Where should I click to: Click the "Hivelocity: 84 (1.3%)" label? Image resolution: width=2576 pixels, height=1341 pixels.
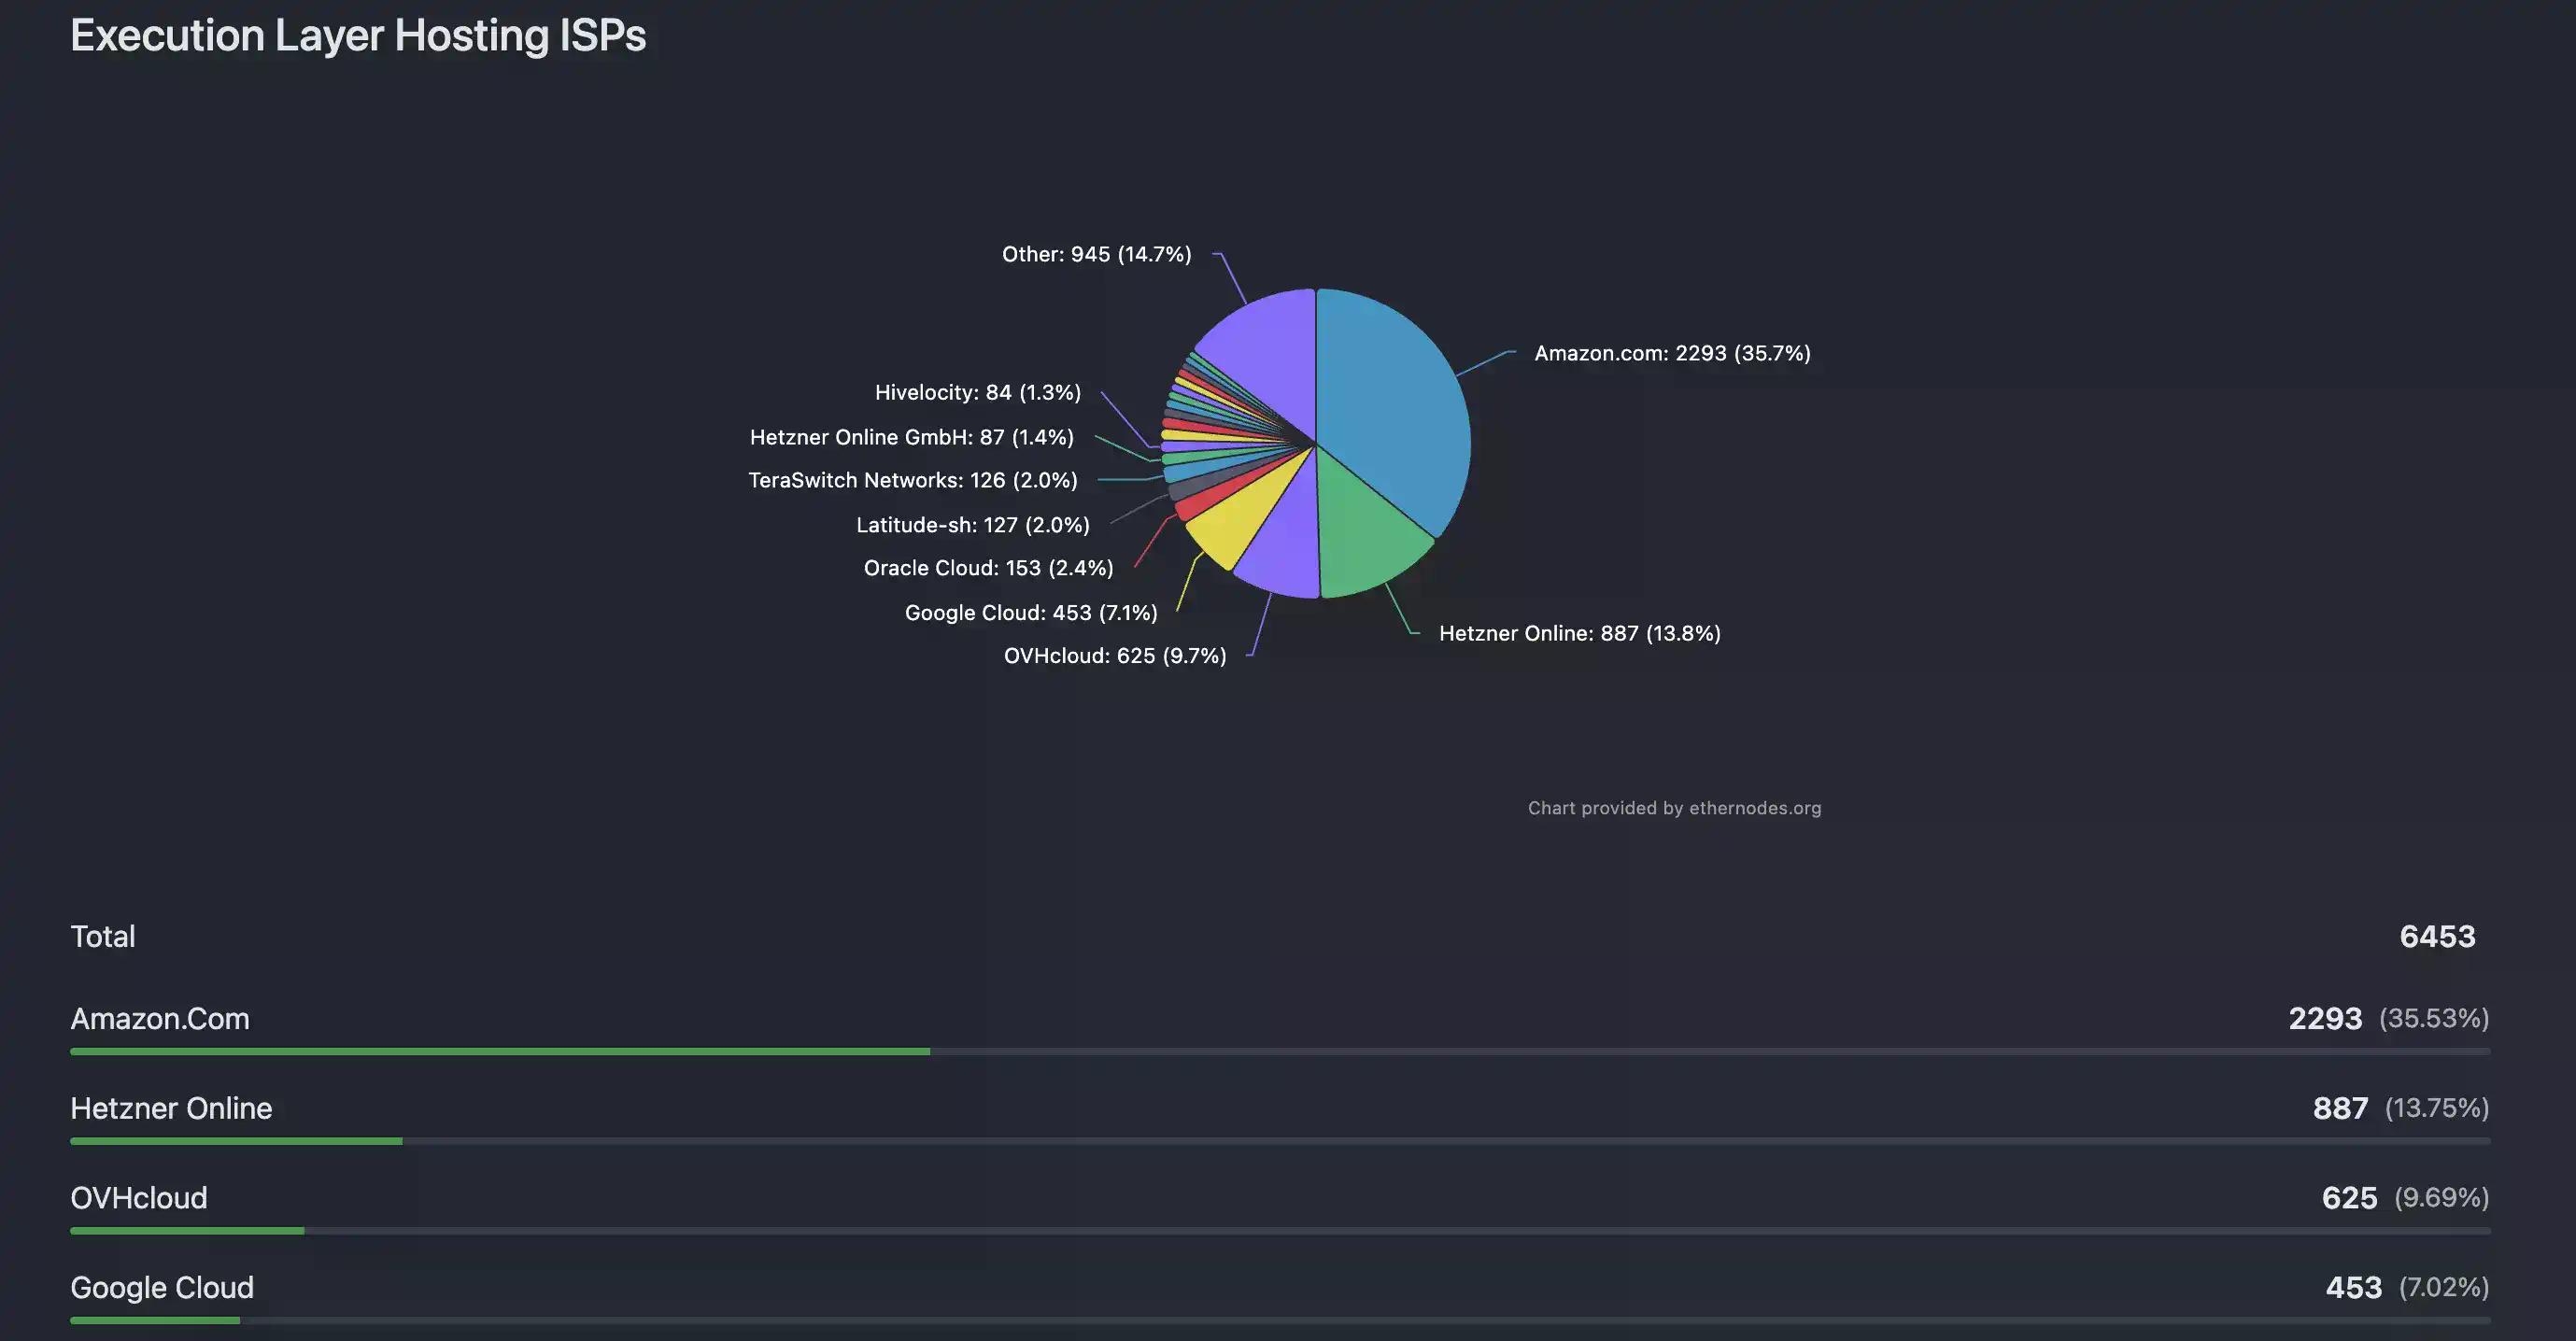pos(977,392)
